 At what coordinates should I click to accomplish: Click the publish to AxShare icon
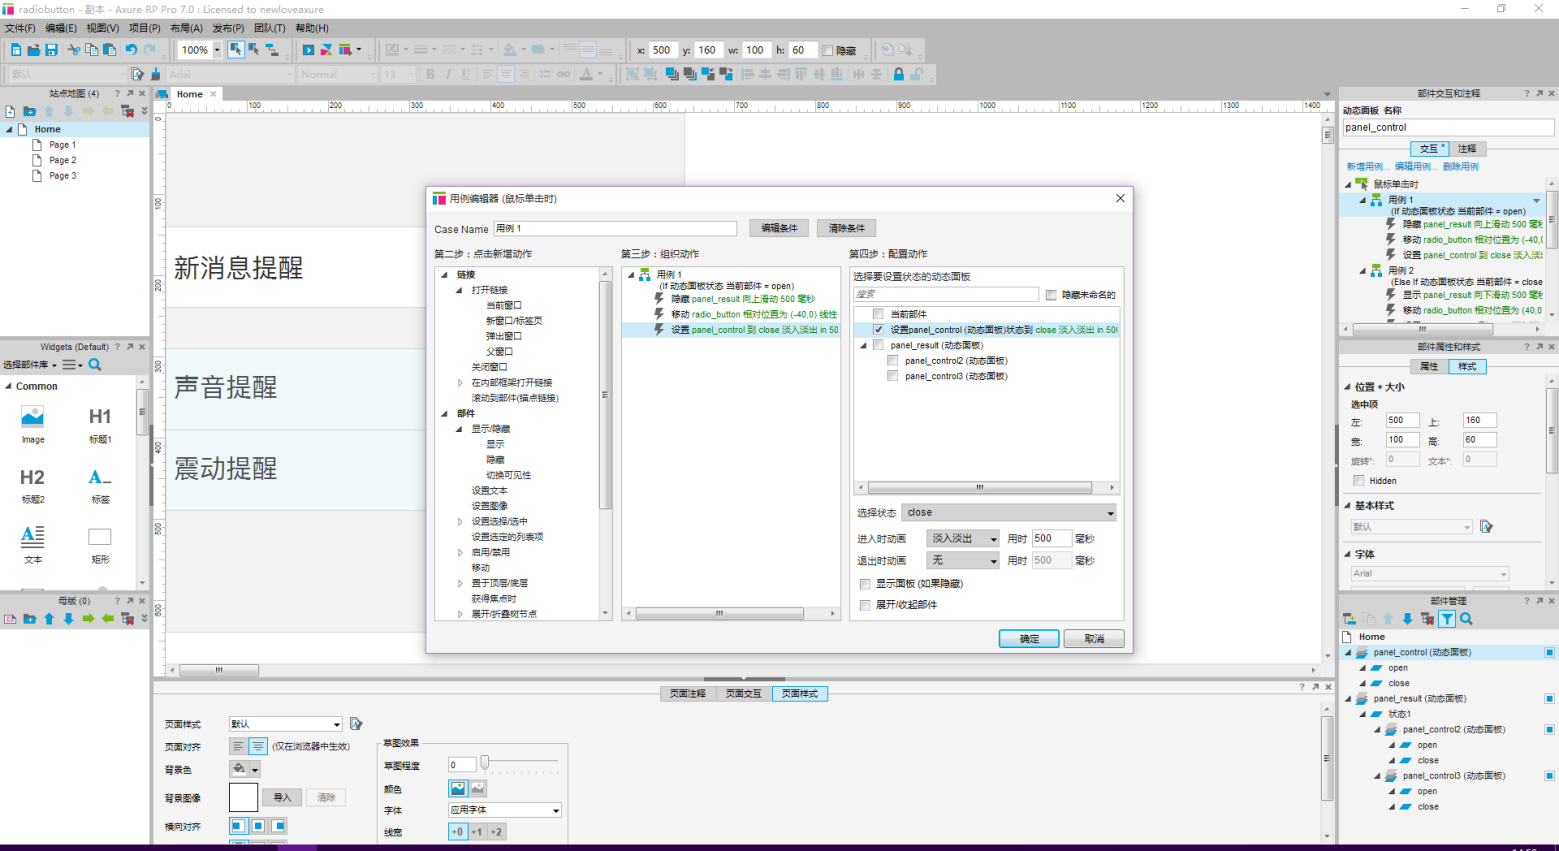326,50
